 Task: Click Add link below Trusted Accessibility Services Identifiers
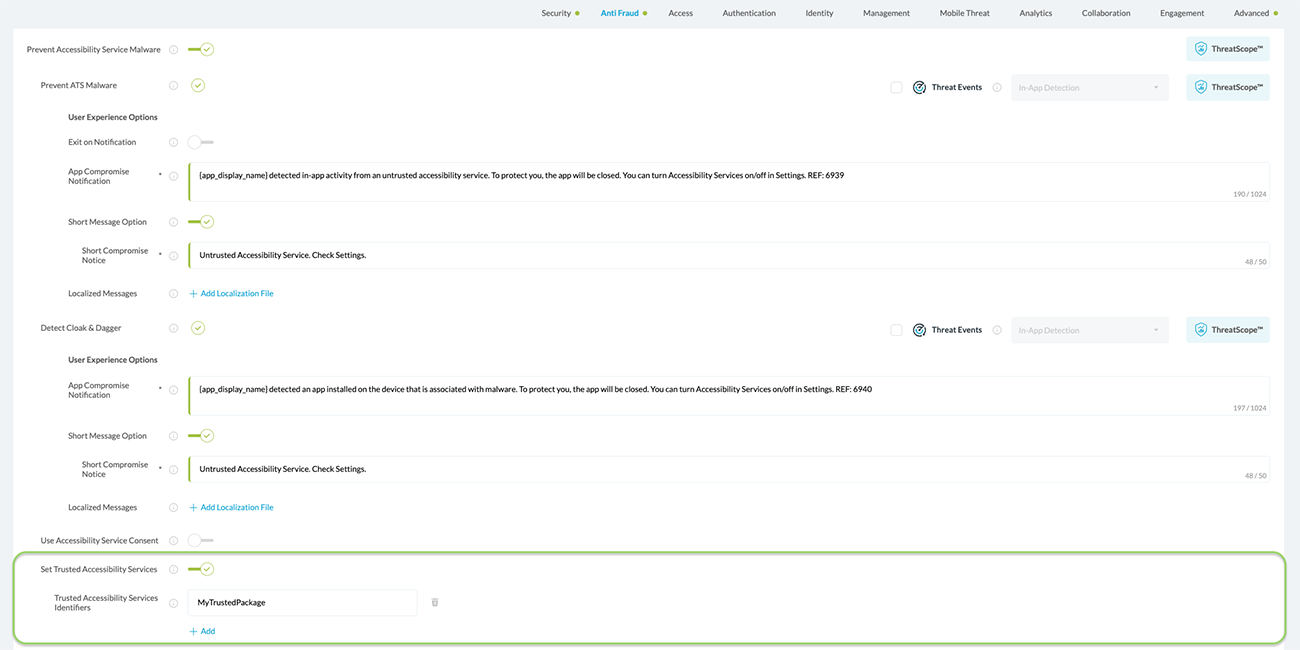click(202, 632)
